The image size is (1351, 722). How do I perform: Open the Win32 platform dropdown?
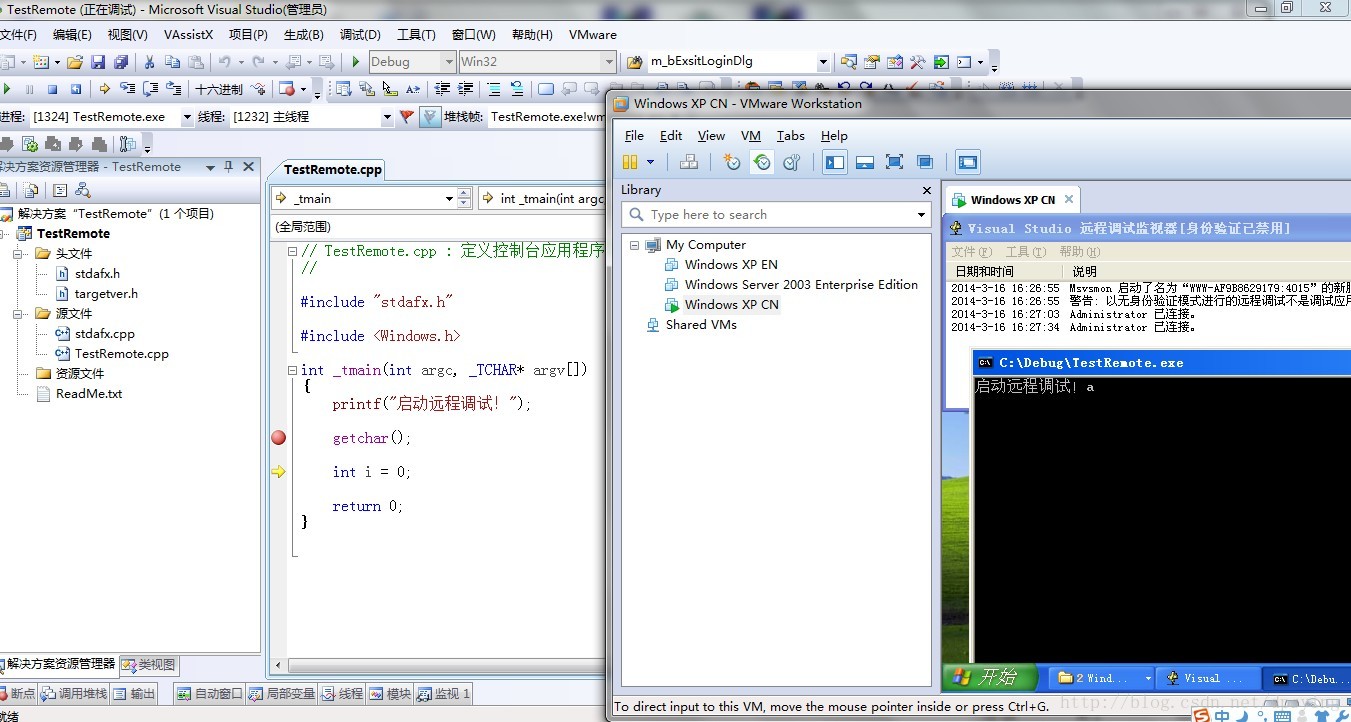pos(608,62)
